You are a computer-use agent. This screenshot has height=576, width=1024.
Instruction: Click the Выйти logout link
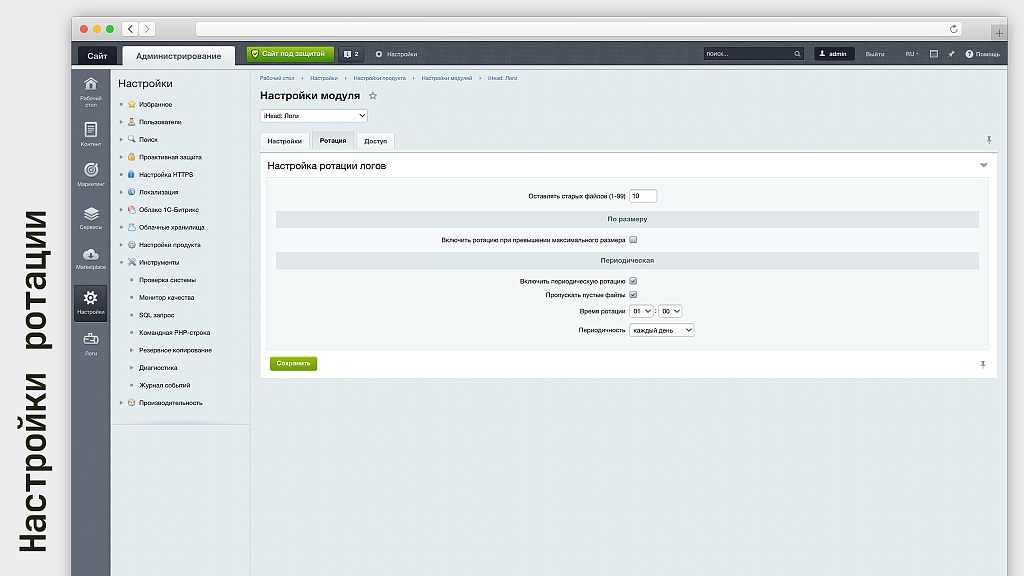point(874,54)
